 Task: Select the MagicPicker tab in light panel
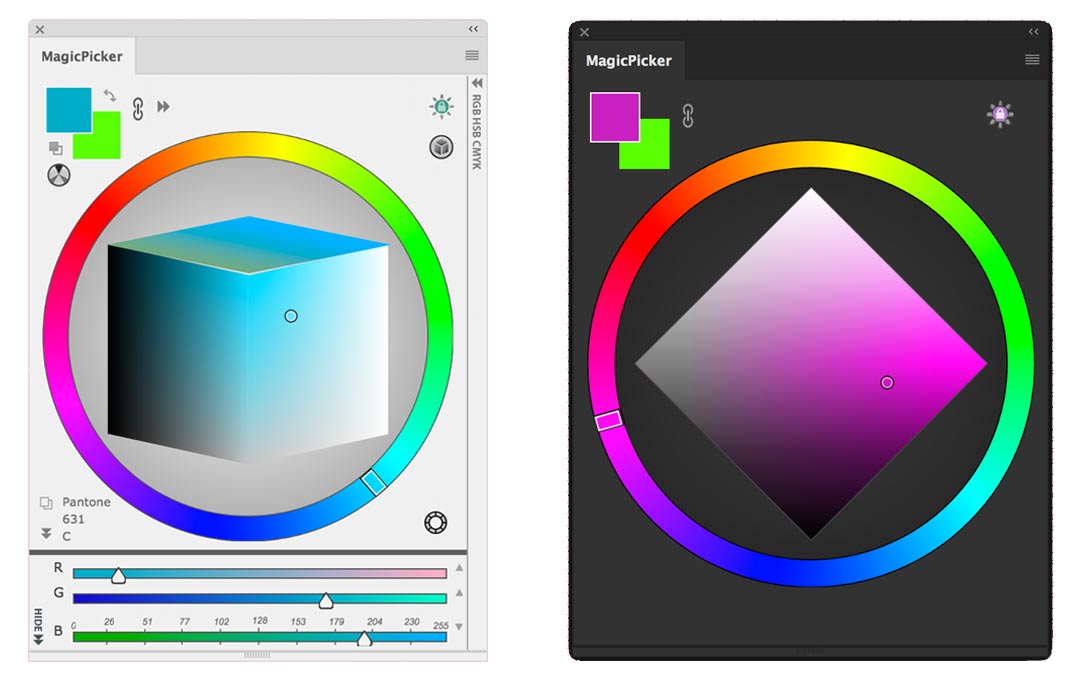(x=80, y=56)
